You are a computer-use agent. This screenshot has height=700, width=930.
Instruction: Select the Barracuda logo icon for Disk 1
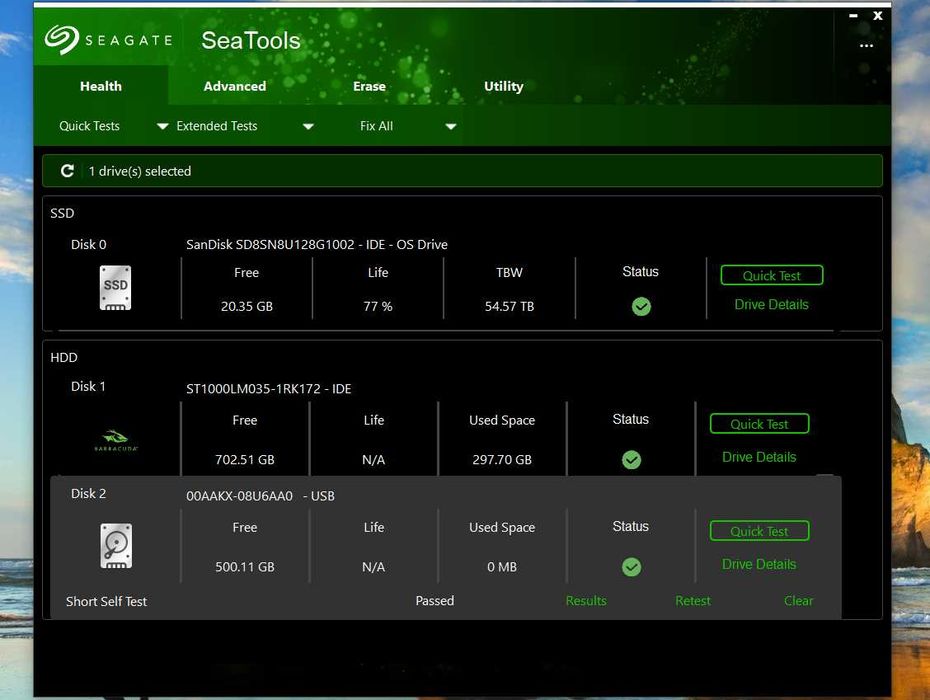tap(116, 440)
